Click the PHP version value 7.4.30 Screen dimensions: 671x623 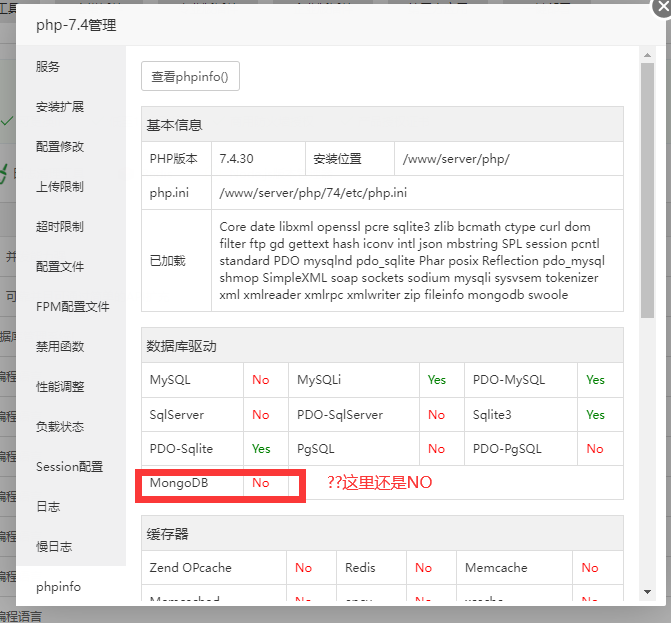click(236, 159)
